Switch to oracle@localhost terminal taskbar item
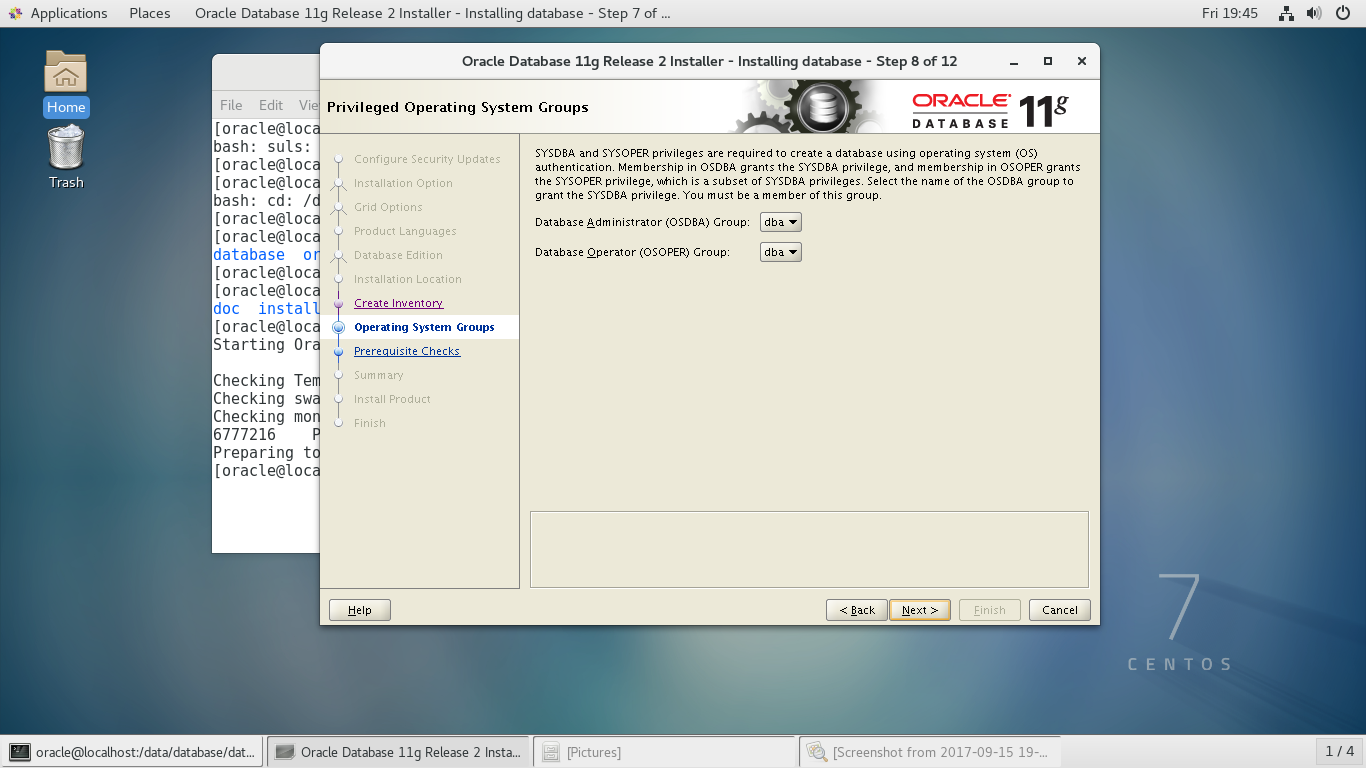Viewport: 1366px width, 768px height. [133, 752]
